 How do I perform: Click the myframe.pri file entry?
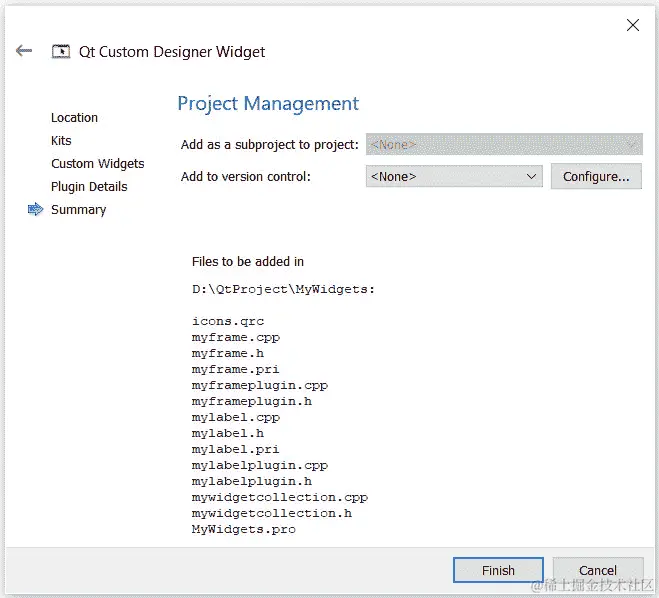pyautogui.click(x=235, y=369)
